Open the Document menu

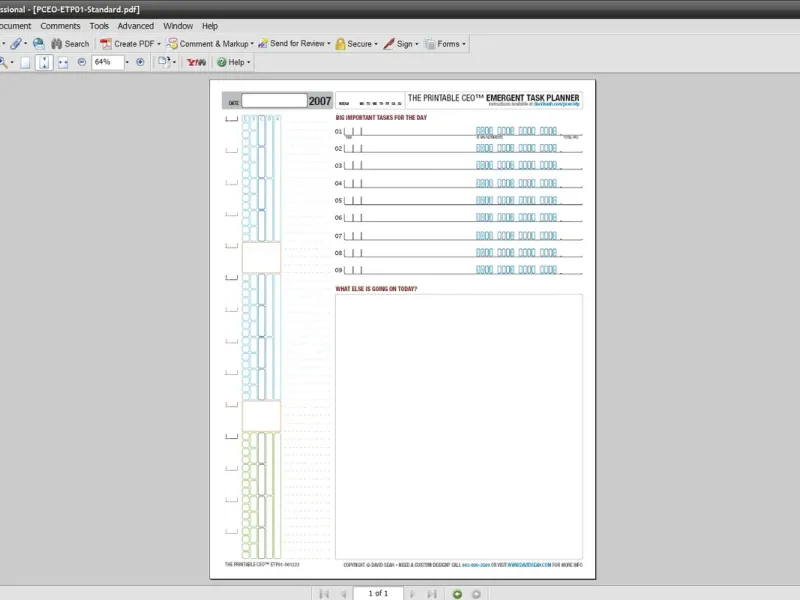(x=15, y=26)
